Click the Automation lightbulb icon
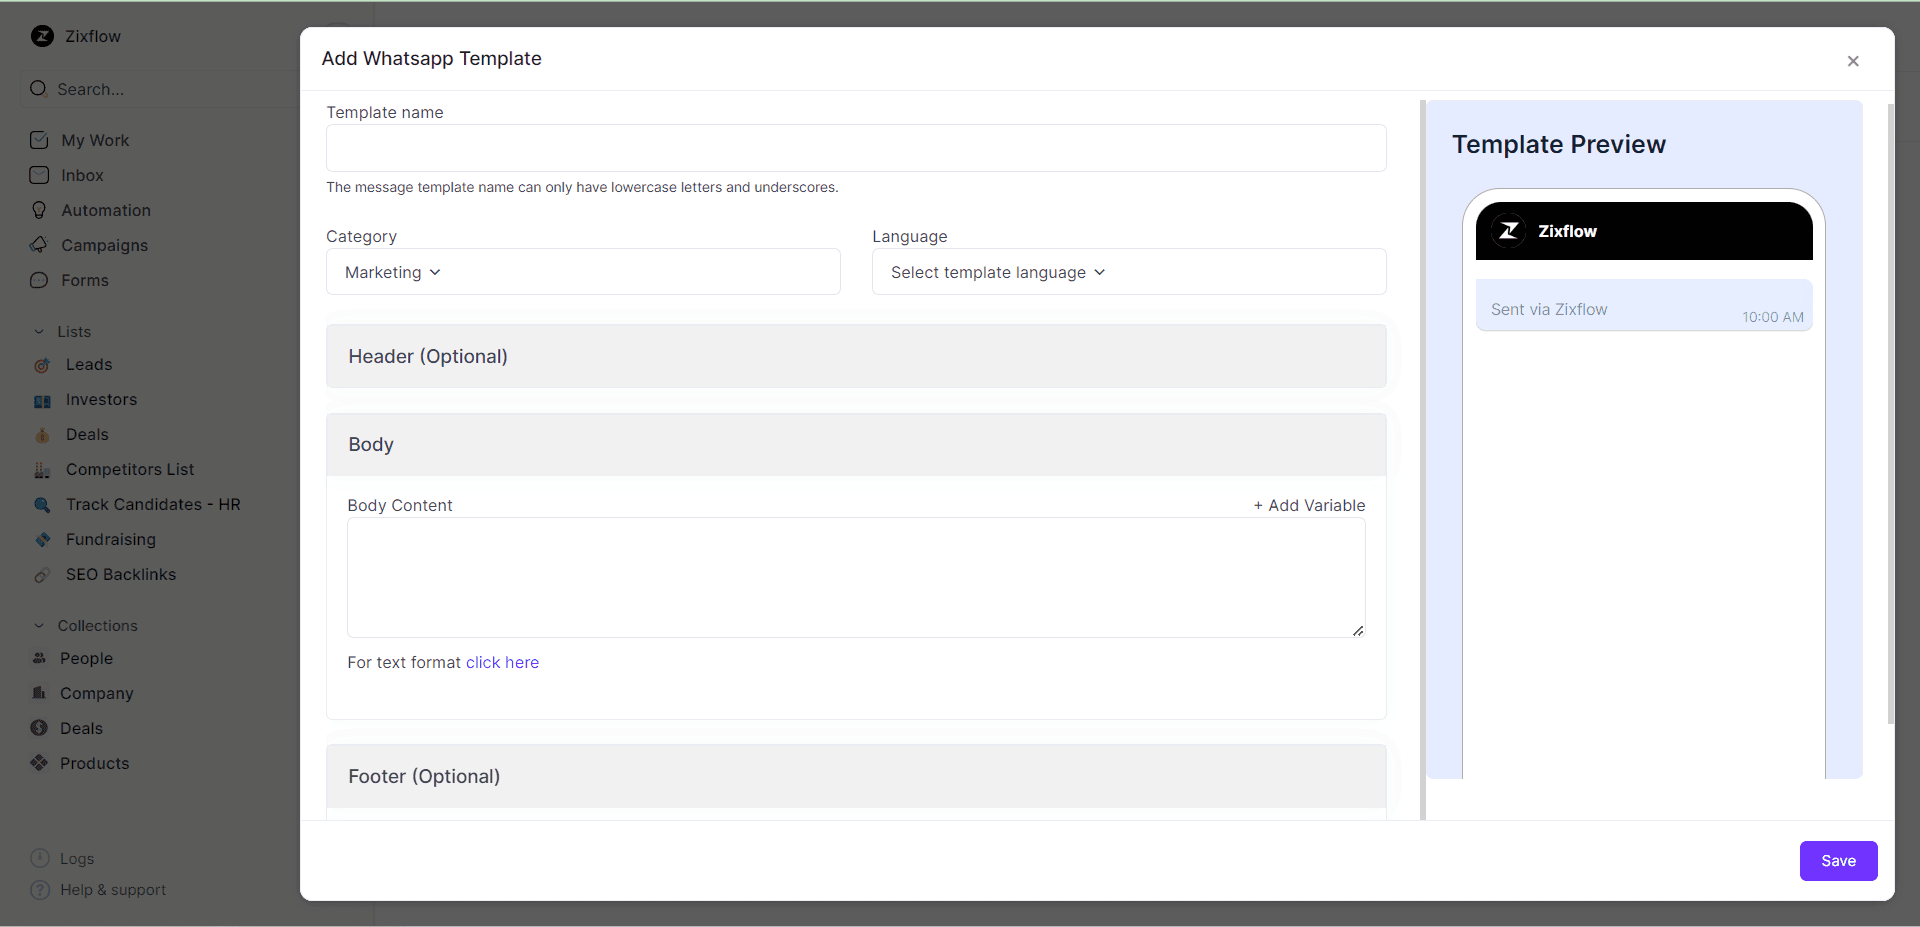Image resolution: width=1920 pixels, height=927 pixels. pyautogui.click(x=40, y=210)
